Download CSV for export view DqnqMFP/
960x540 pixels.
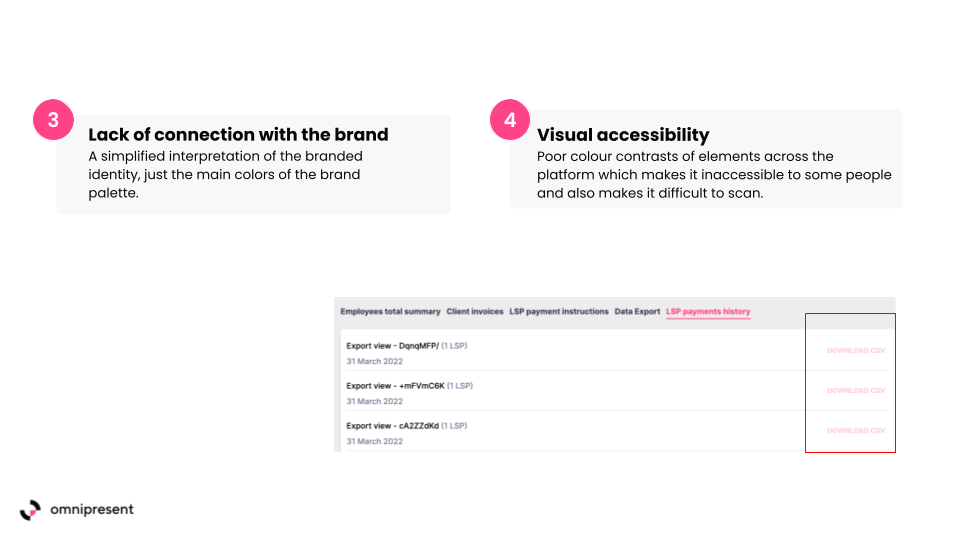856,351
